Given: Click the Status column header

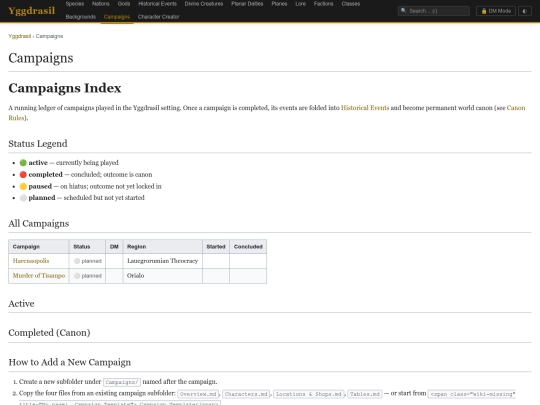Looking at the screenshot, I should (82, 247).
